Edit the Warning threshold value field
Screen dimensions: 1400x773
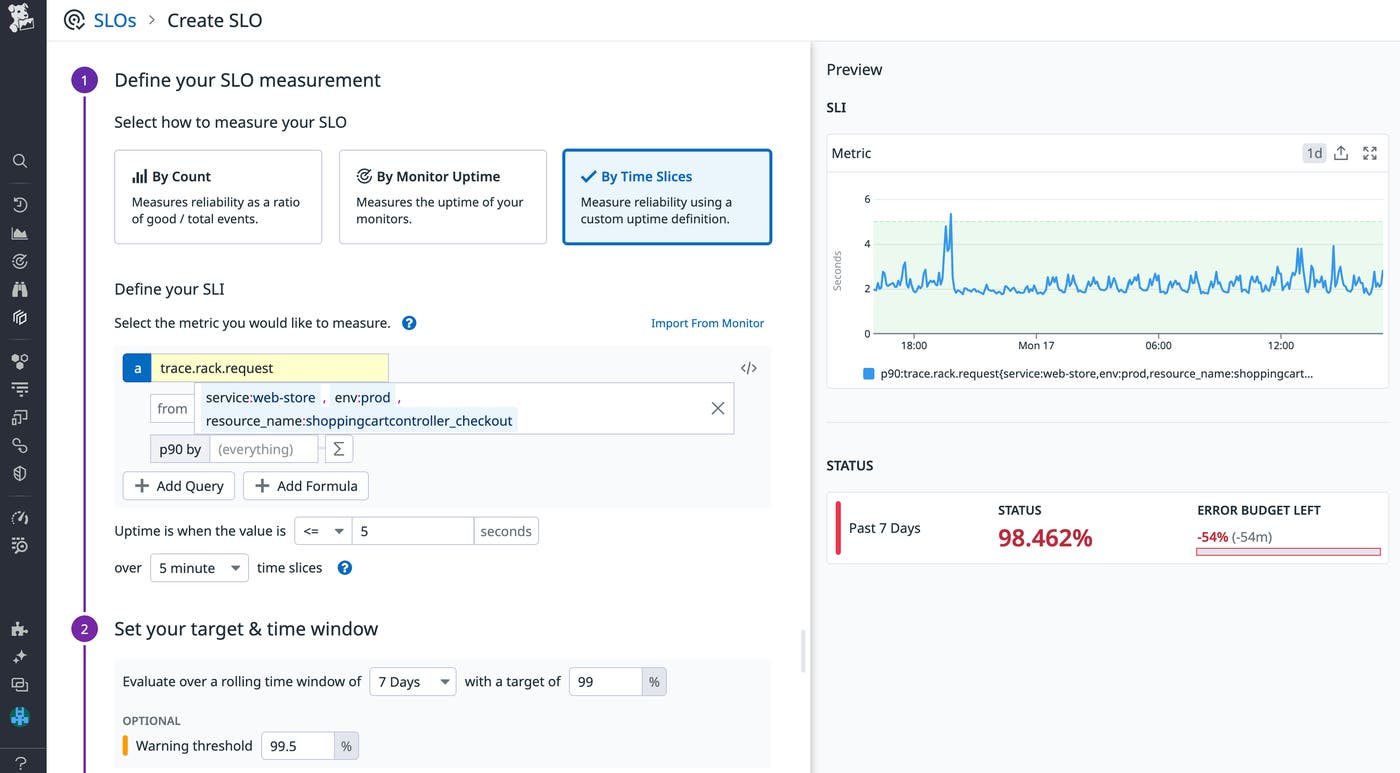coord(297,745)
